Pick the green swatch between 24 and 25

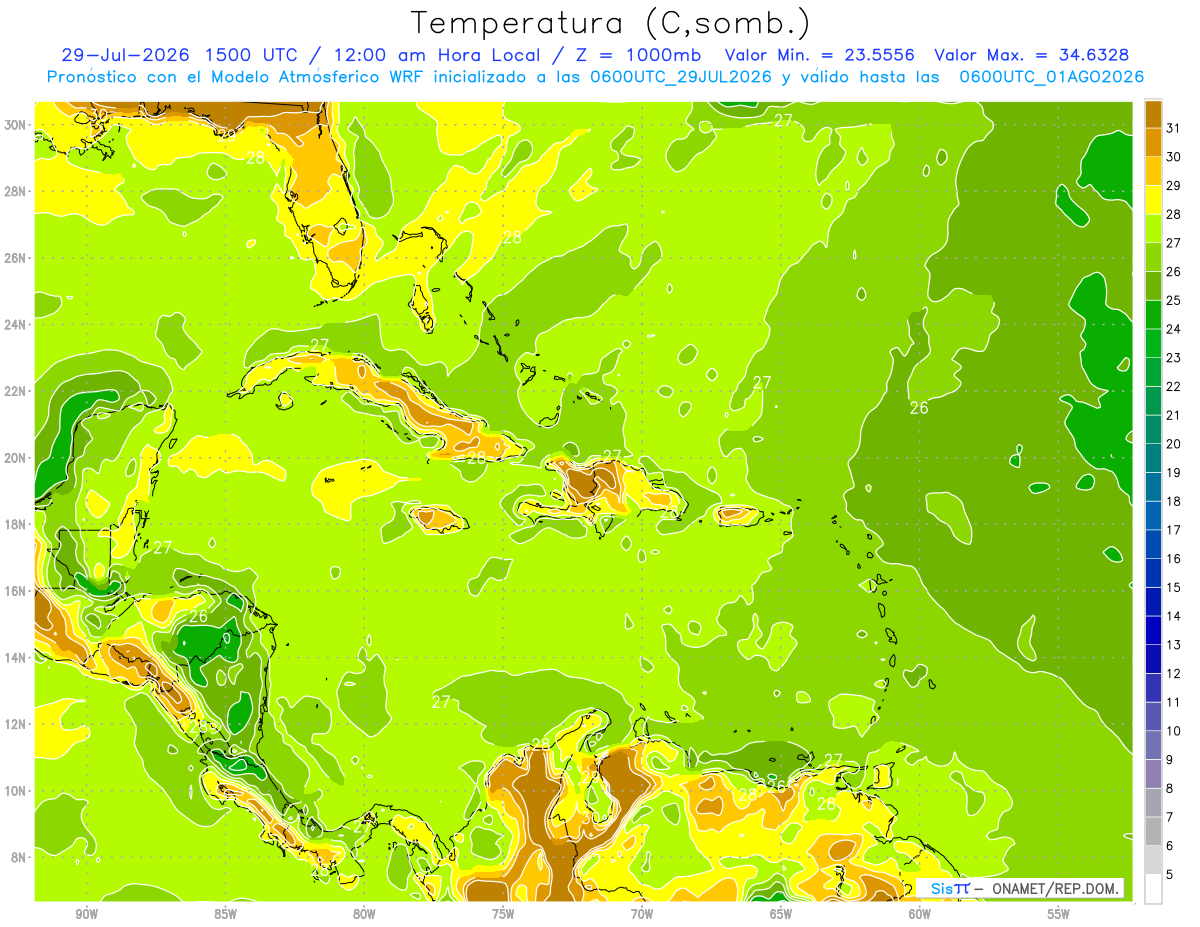coord(1153,314)
